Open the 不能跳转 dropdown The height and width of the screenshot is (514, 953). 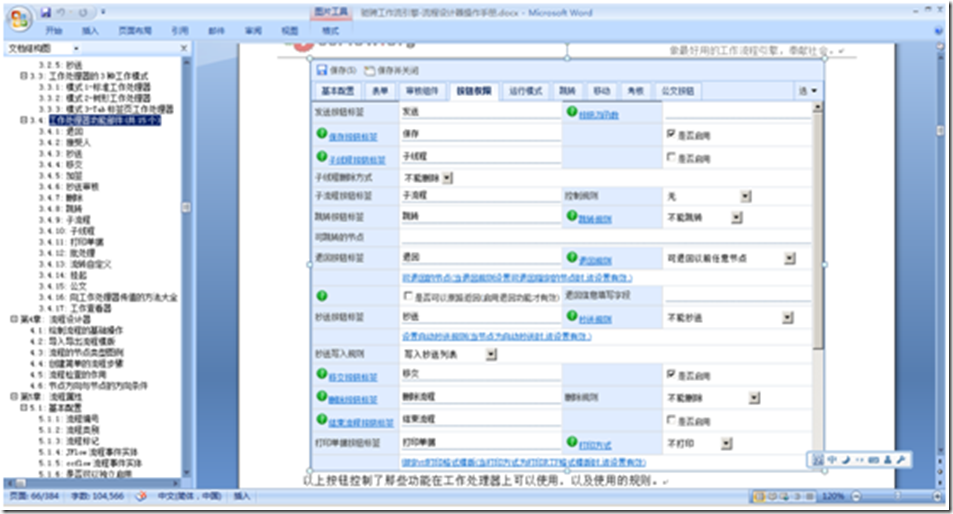[737, 217]
